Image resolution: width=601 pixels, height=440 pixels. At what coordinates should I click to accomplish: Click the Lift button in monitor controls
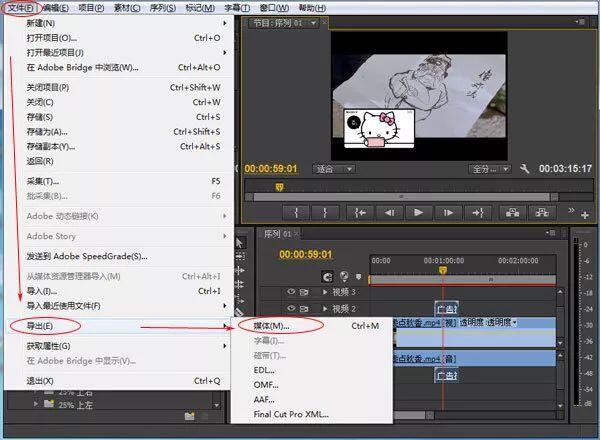(x=512, y=212)
